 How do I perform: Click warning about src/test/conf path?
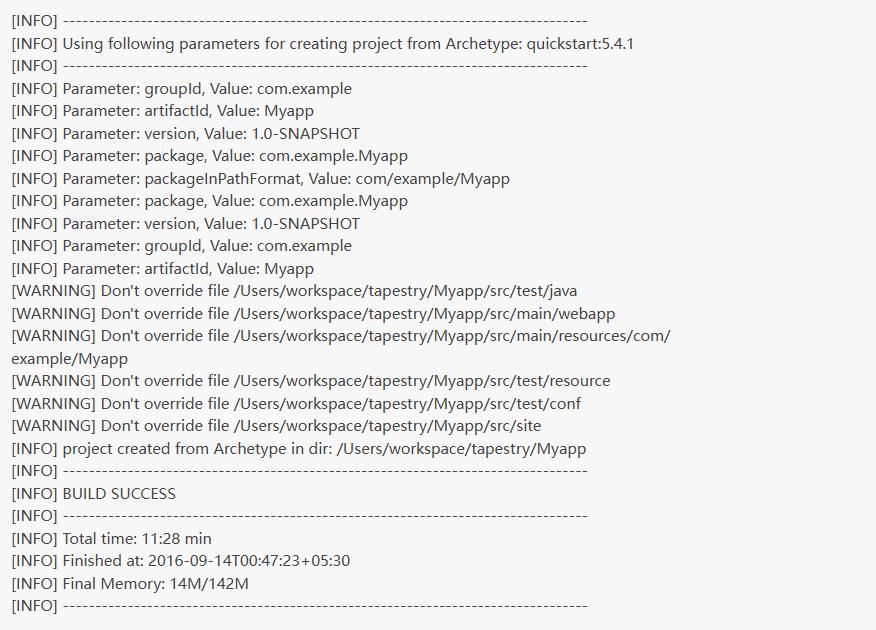coord(296,404)
